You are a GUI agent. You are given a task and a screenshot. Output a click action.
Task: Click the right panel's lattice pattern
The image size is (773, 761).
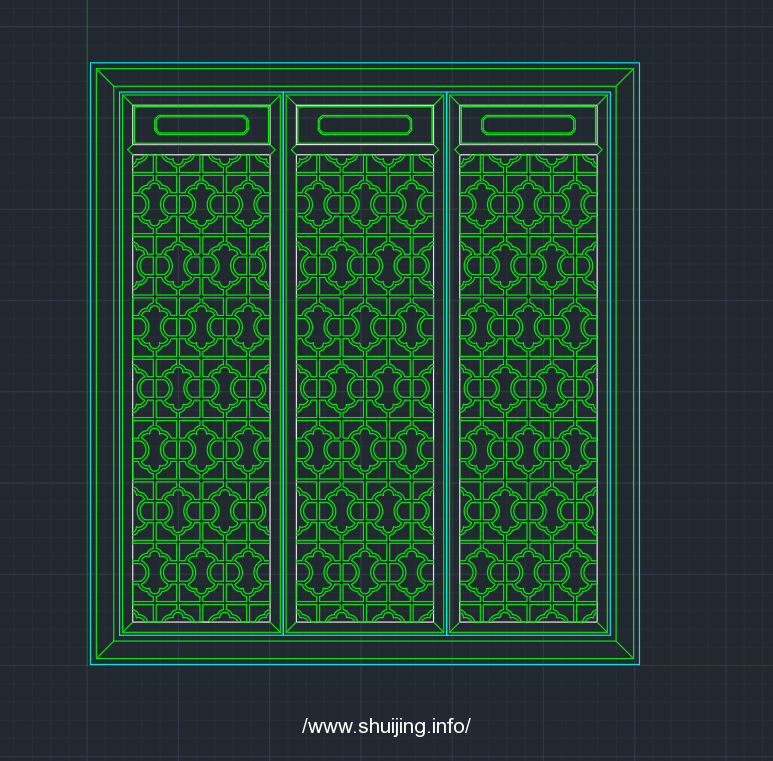coord(528,388)
